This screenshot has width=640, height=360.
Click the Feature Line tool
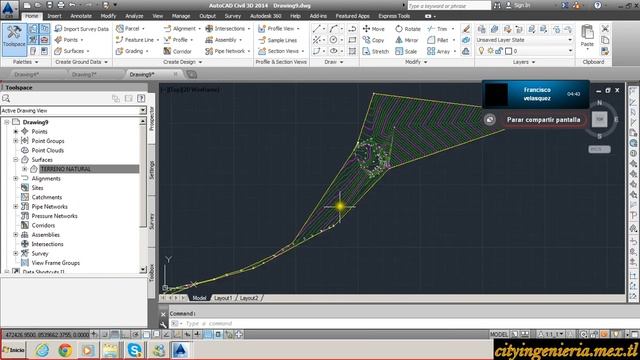coord(135,40)
